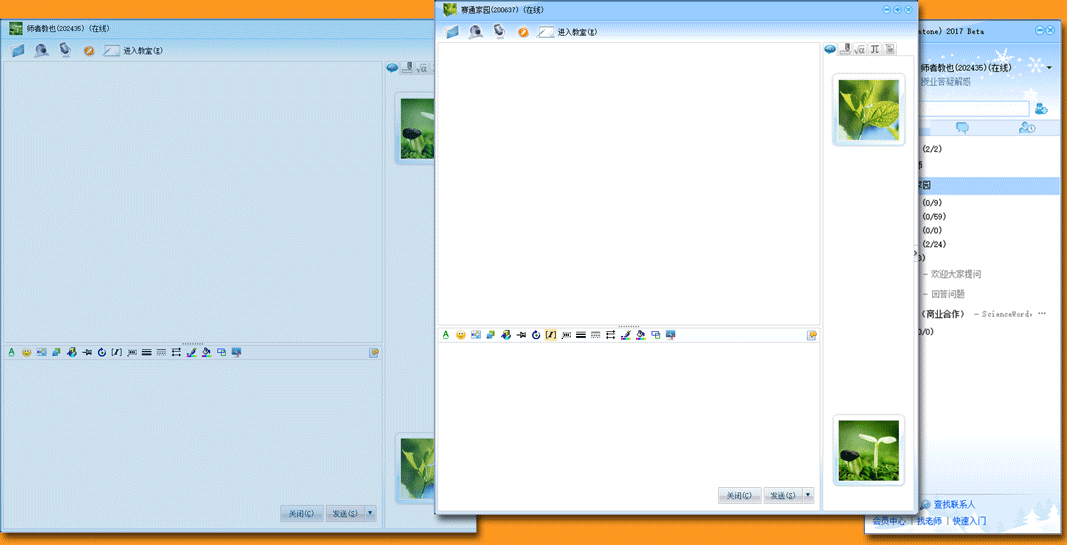Open the emoji smiley picker in 赛通家园 chat
This screenshot has height=545, width=1067.
(460, 335)
